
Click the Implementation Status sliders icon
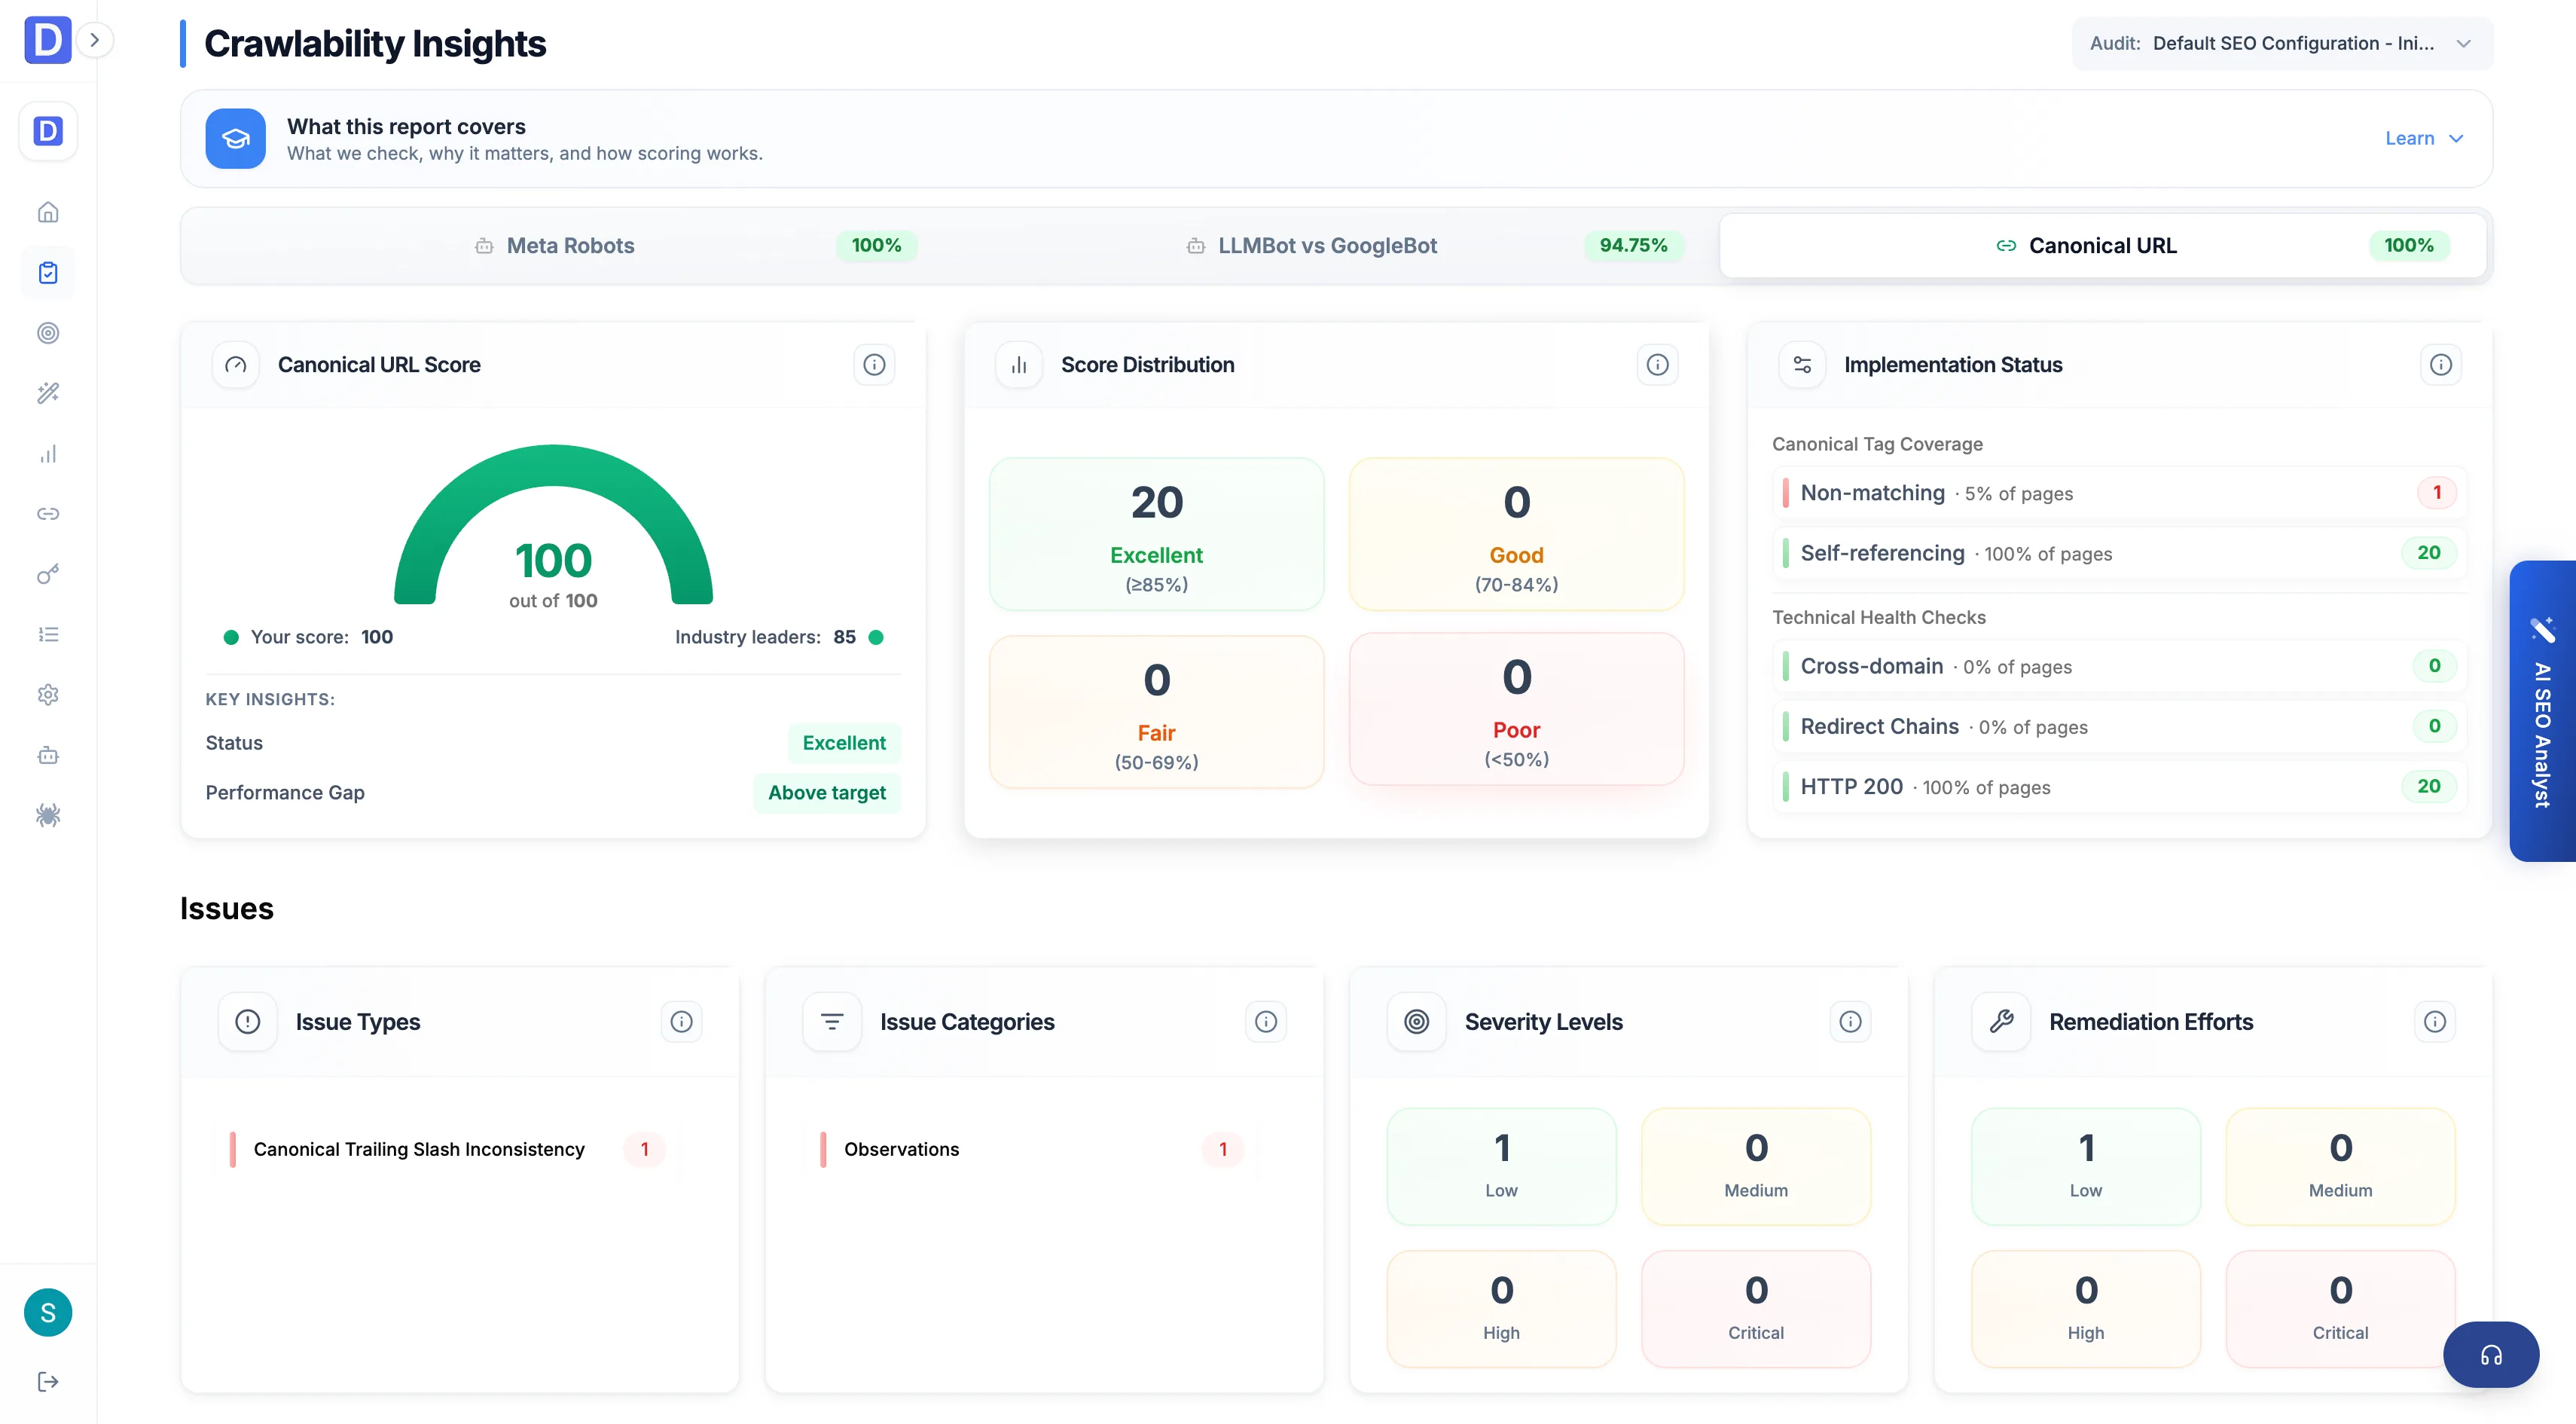coord(1802,364)
